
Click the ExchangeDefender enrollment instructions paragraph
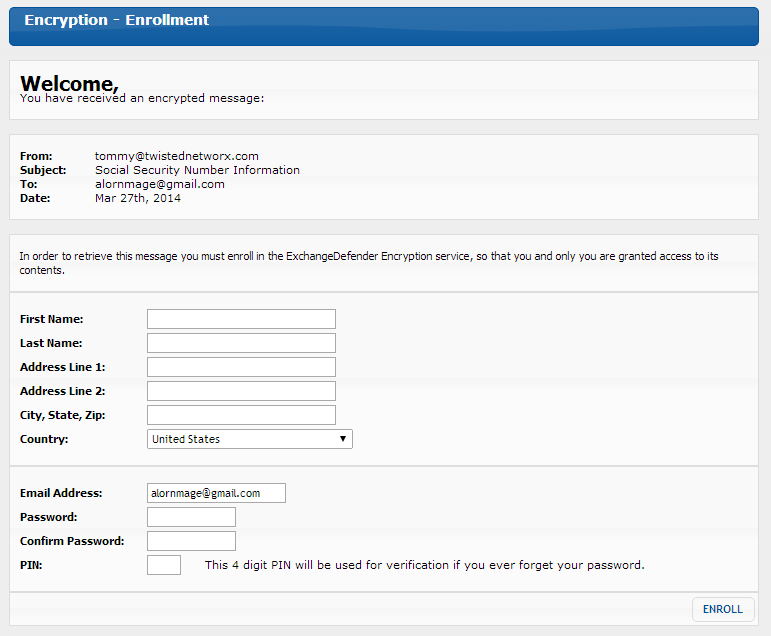369,263
